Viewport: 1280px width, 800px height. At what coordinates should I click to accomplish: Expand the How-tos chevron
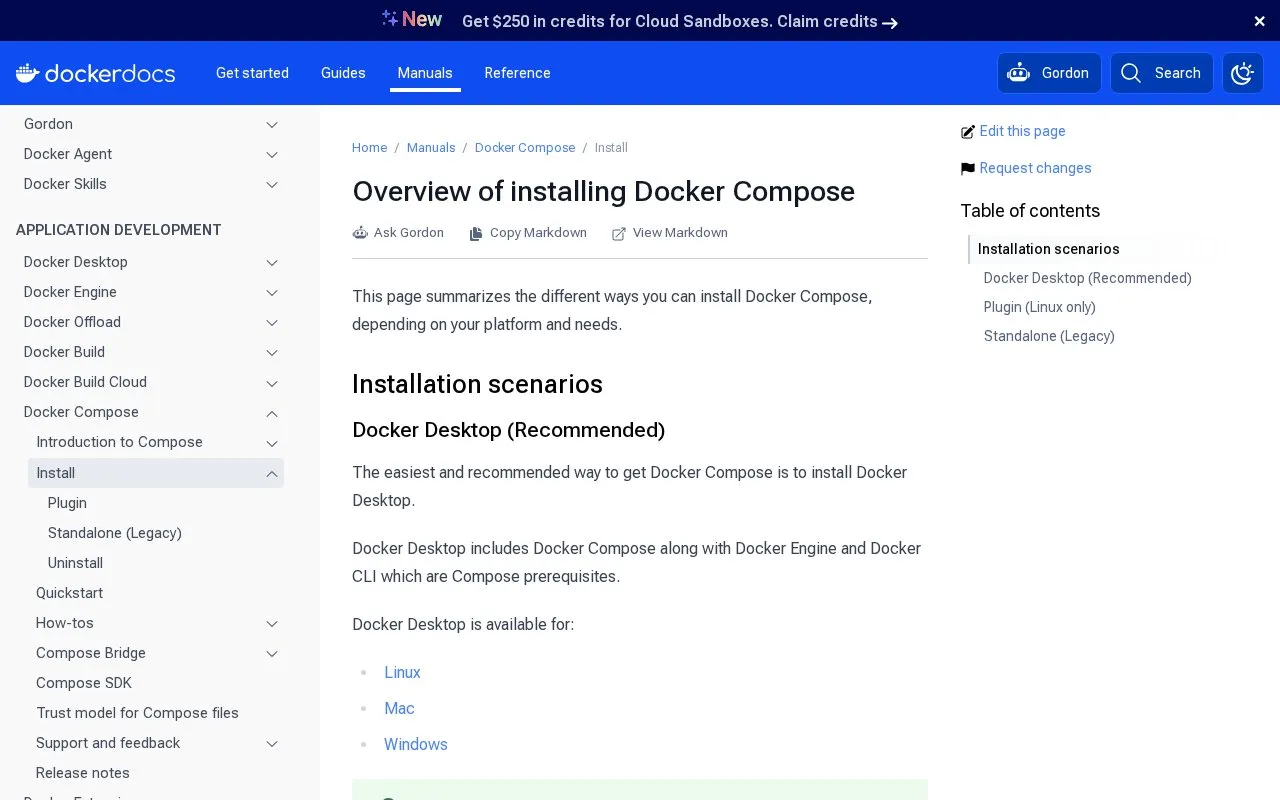[x=272, y=624]
